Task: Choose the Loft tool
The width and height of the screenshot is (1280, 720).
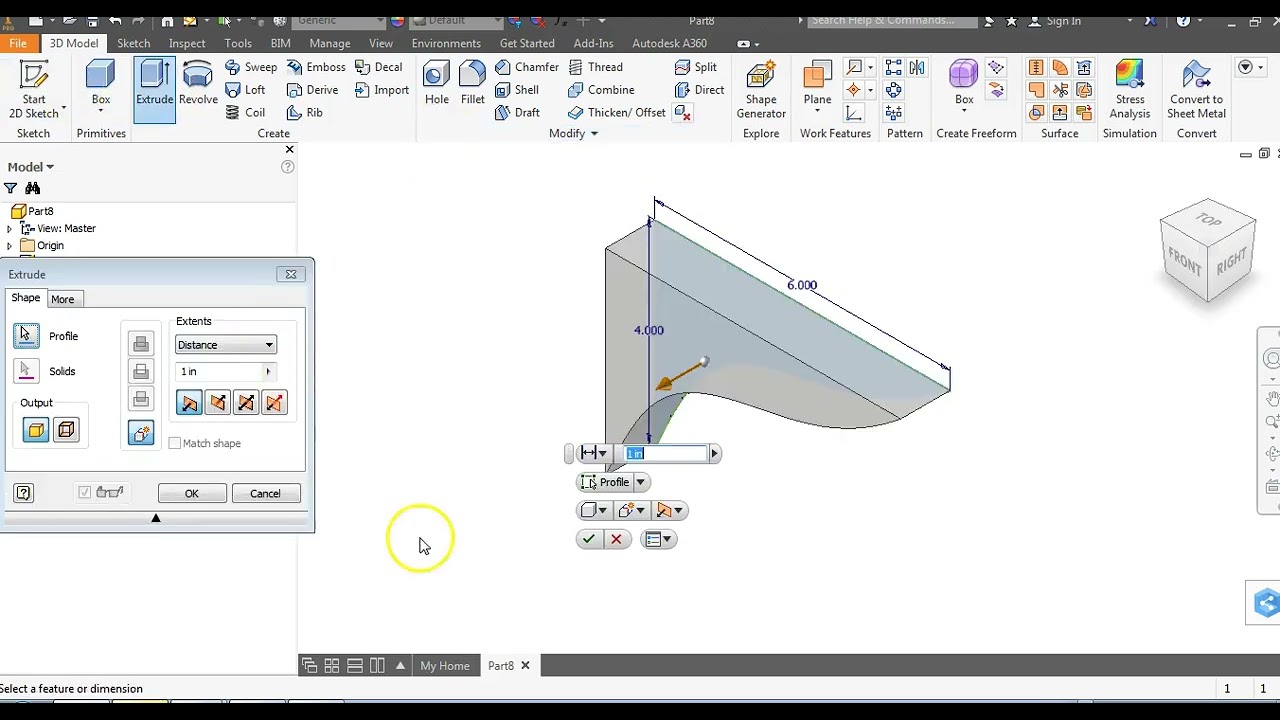Action: (x=245, y=90)
